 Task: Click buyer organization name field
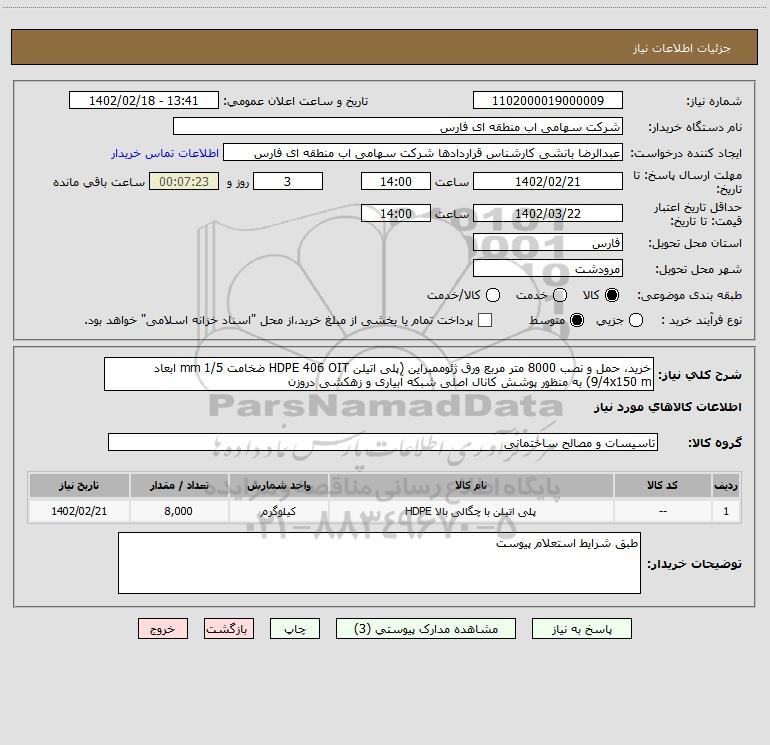[398, 127]
